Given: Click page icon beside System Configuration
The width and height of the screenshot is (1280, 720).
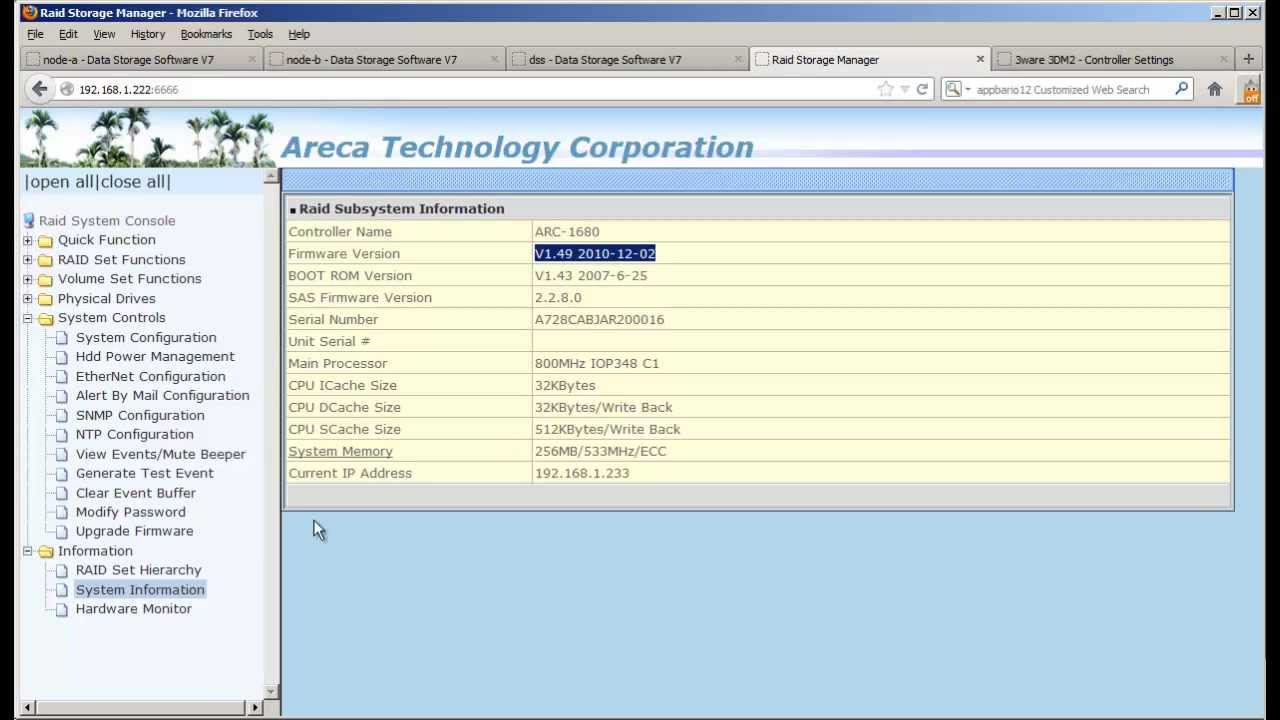Looking at the screenshot, I should tap(62, 338).
